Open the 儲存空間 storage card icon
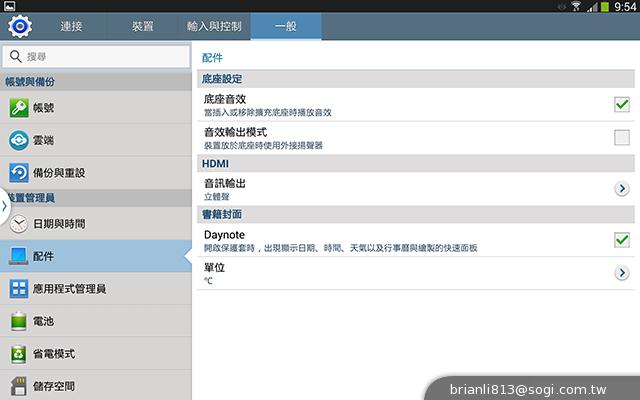640x400 pixels. [19, 386]
